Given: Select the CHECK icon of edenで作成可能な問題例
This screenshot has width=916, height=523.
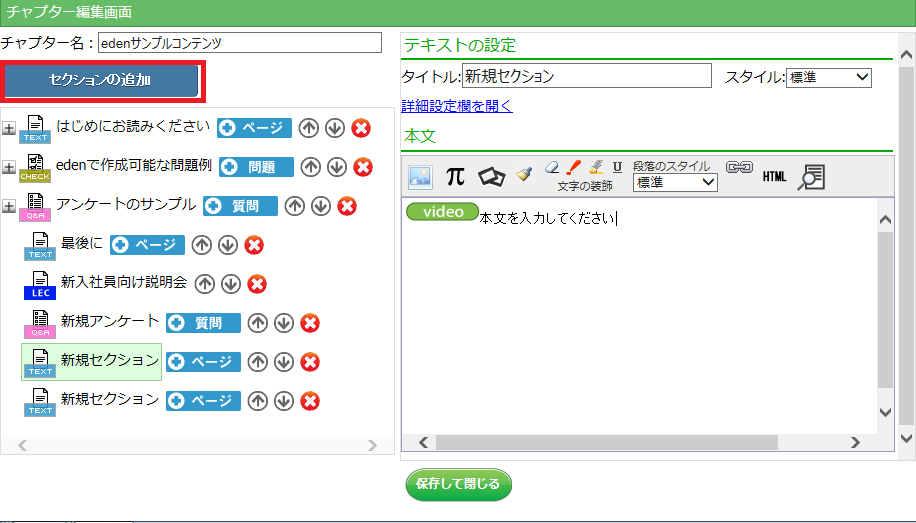Looking at the screenshot, I should coord(35,168).
